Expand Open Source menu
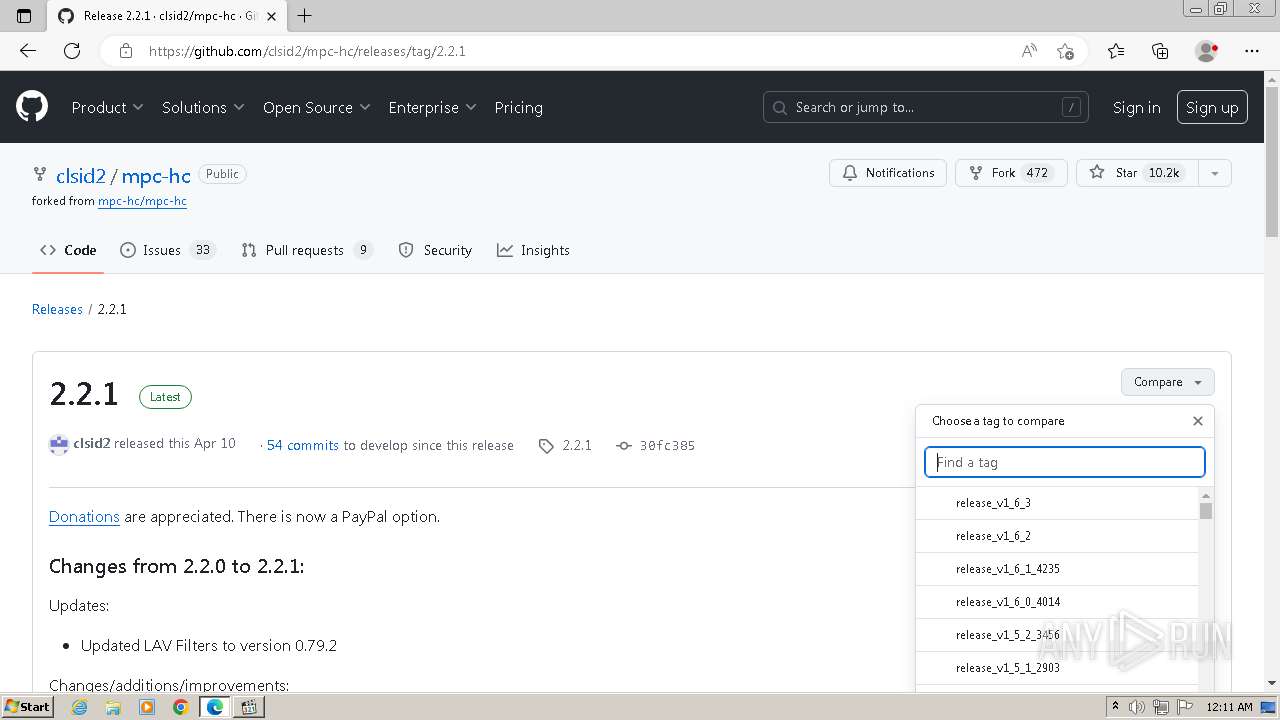1280x720 pixels. tap(316, 107)
